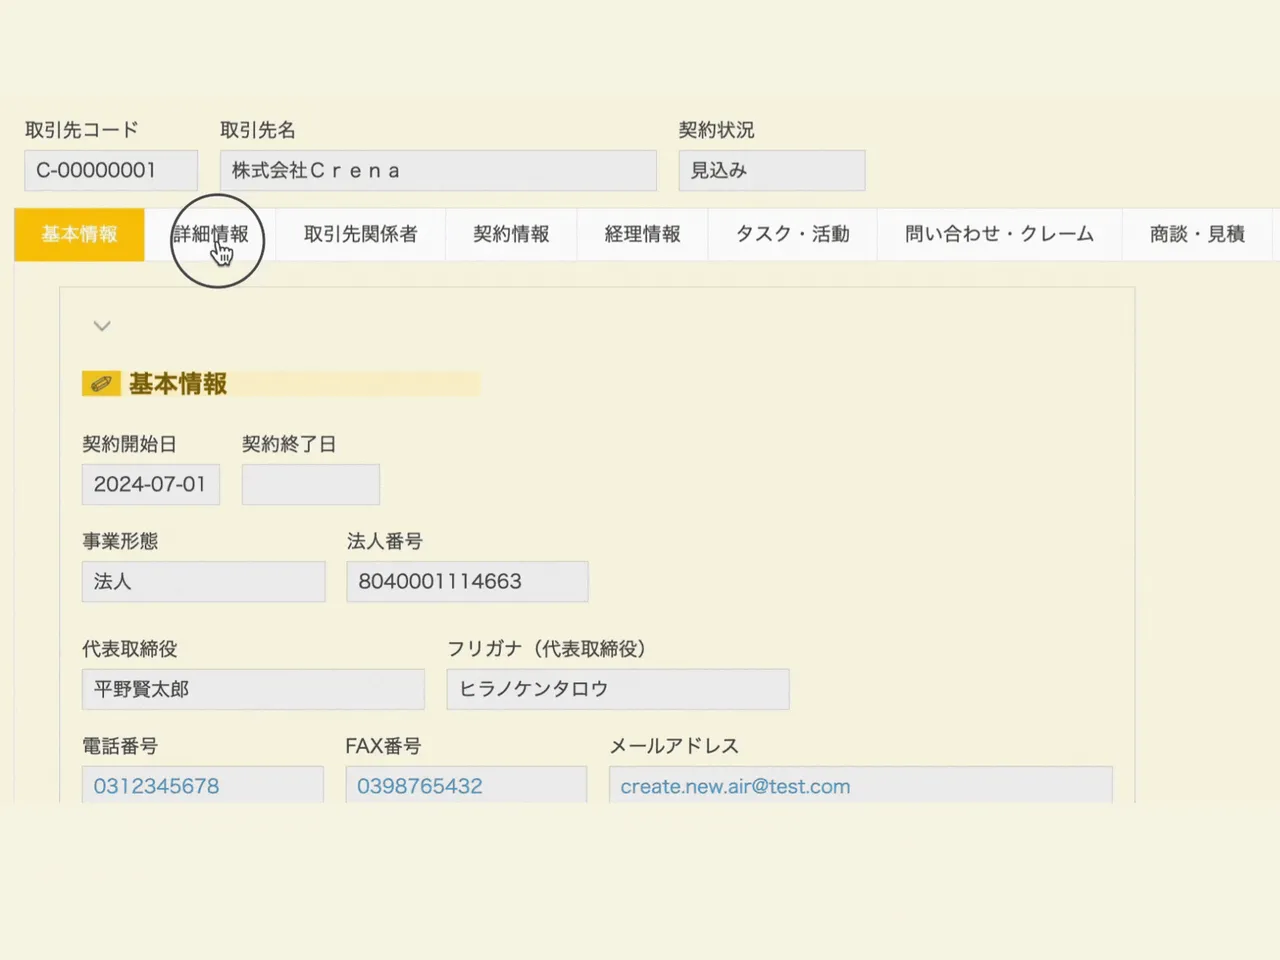Viewport: 1280px width, 960px height.
Task: Click the 契約状況 field showing 見込み
Action: point(772,171)
